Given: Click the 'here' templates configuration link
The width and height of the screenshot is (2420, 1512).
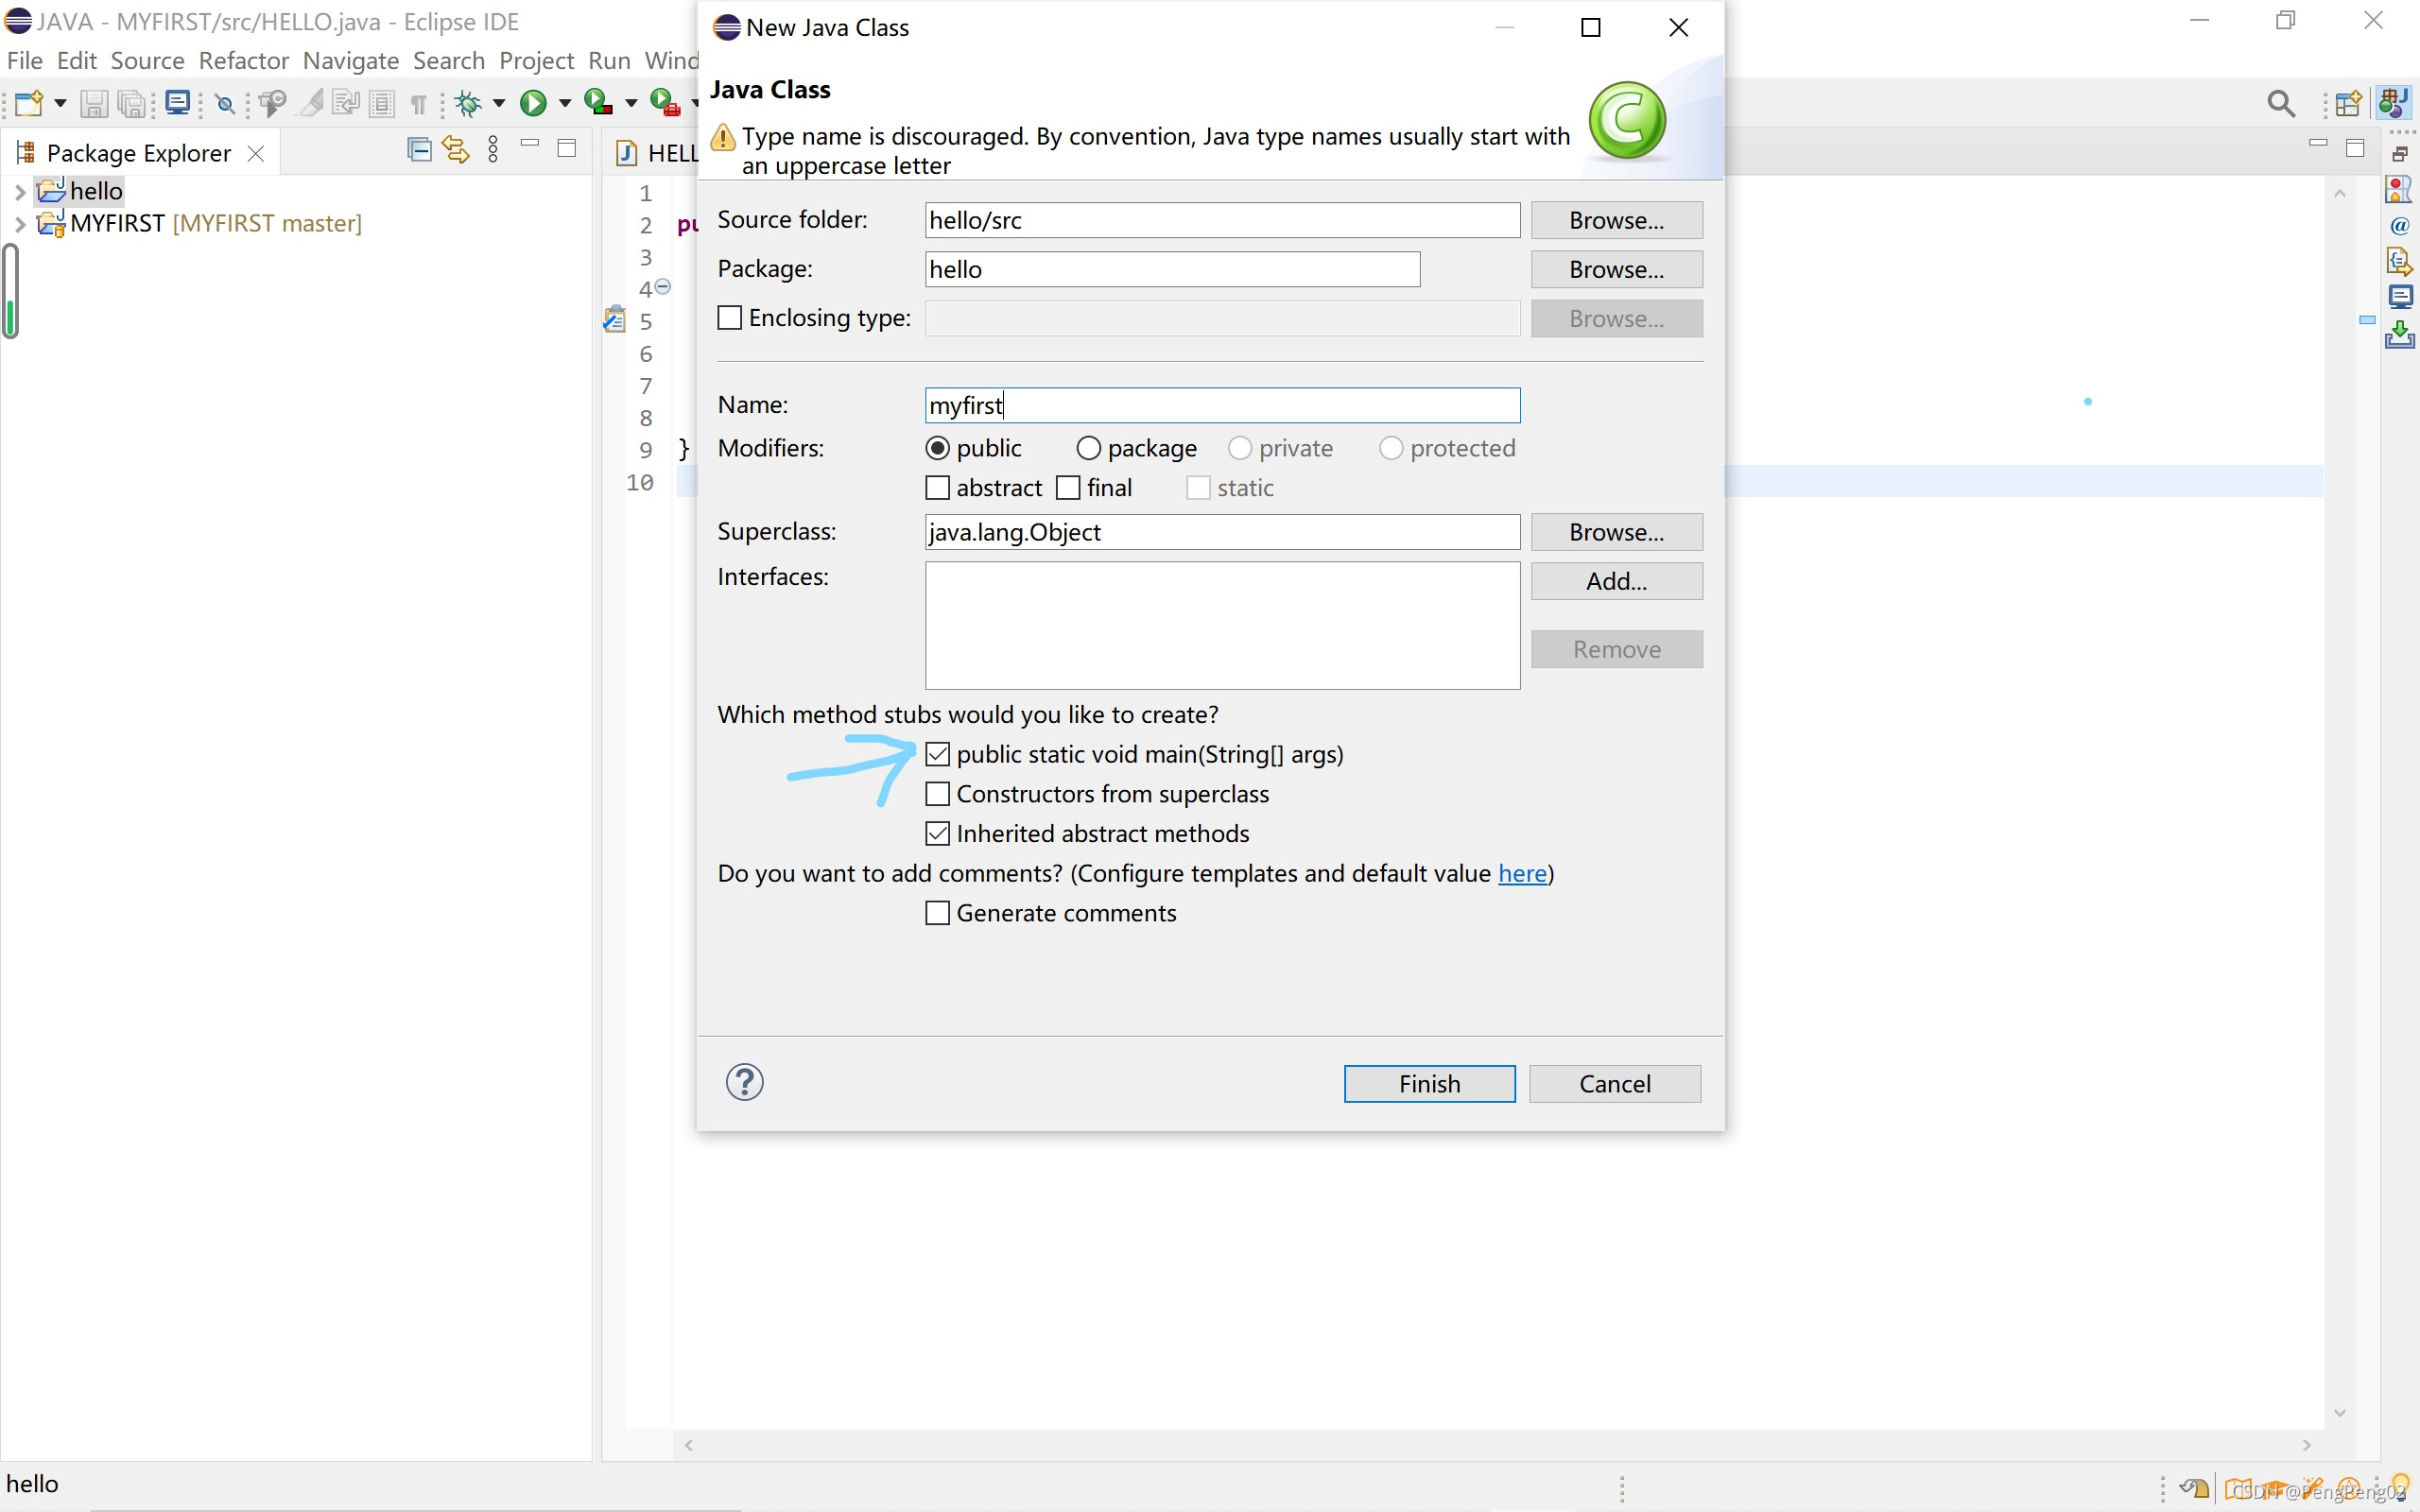Looking at the screenshot, I should pos(1521,874).
